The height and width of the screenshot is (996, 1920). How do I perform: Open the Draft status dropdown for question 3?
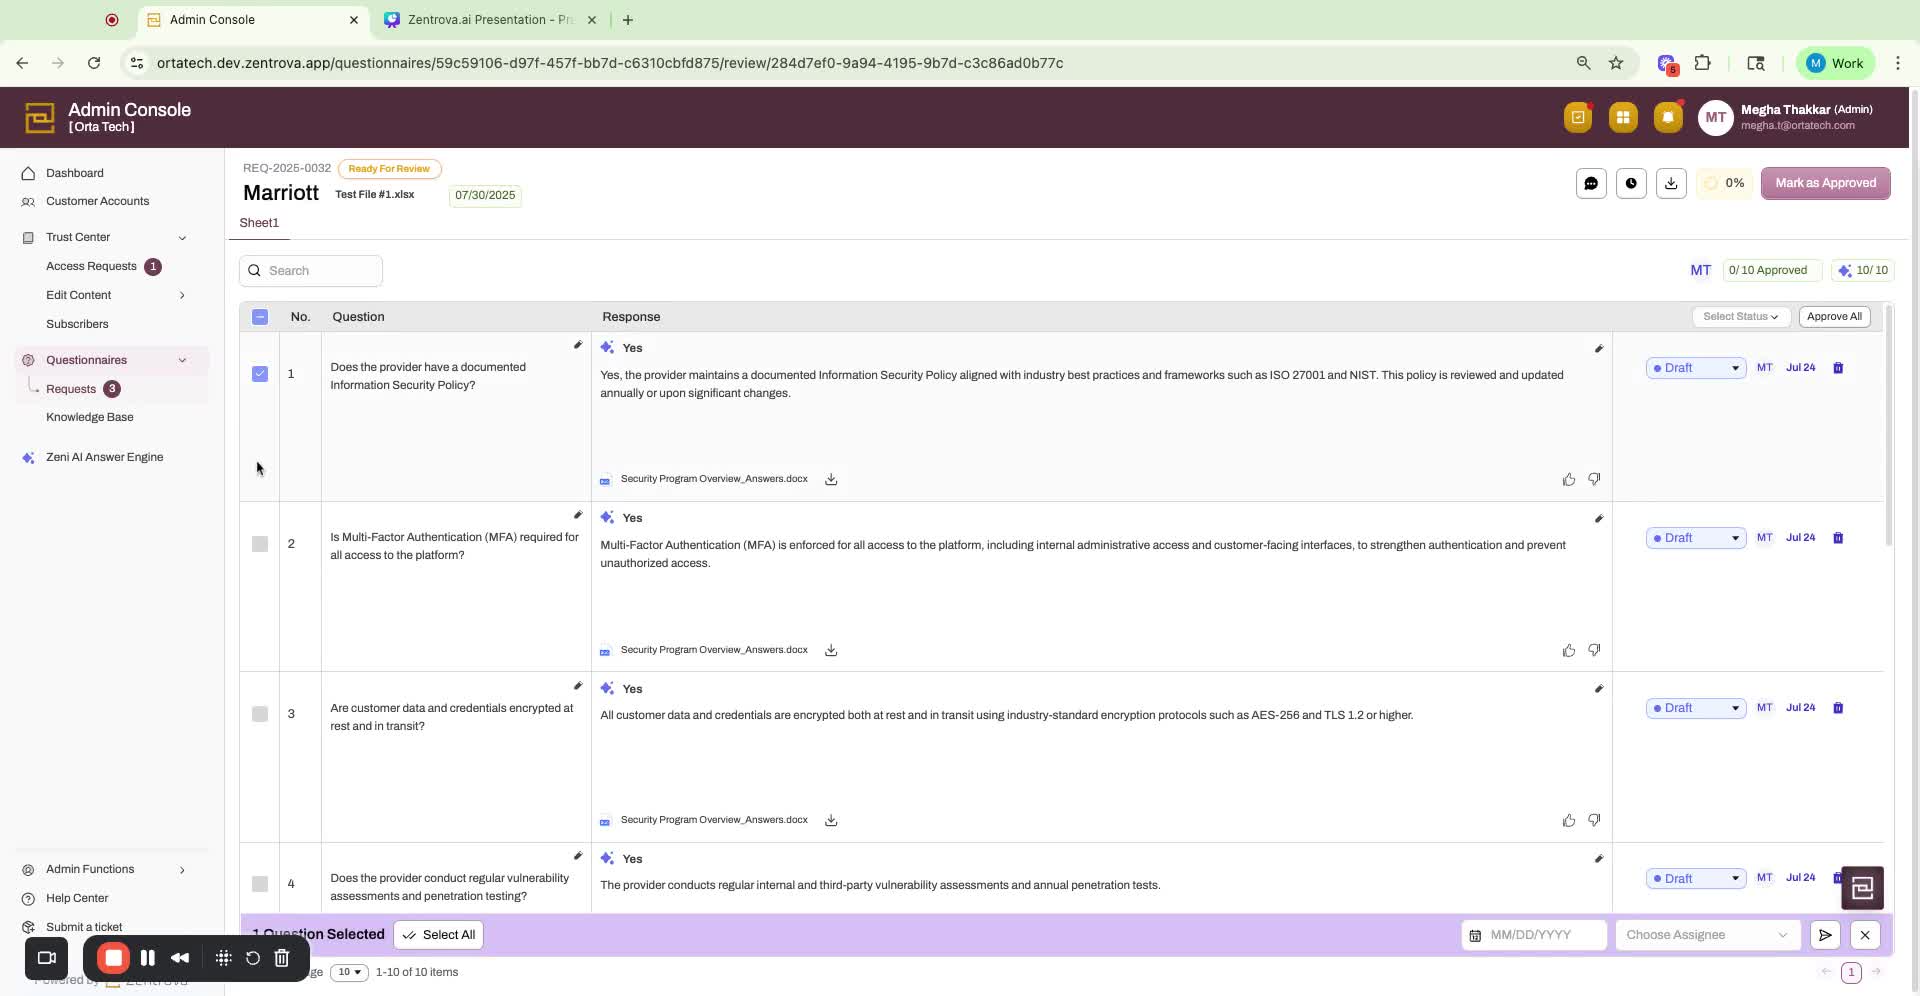pos(1696,708)
